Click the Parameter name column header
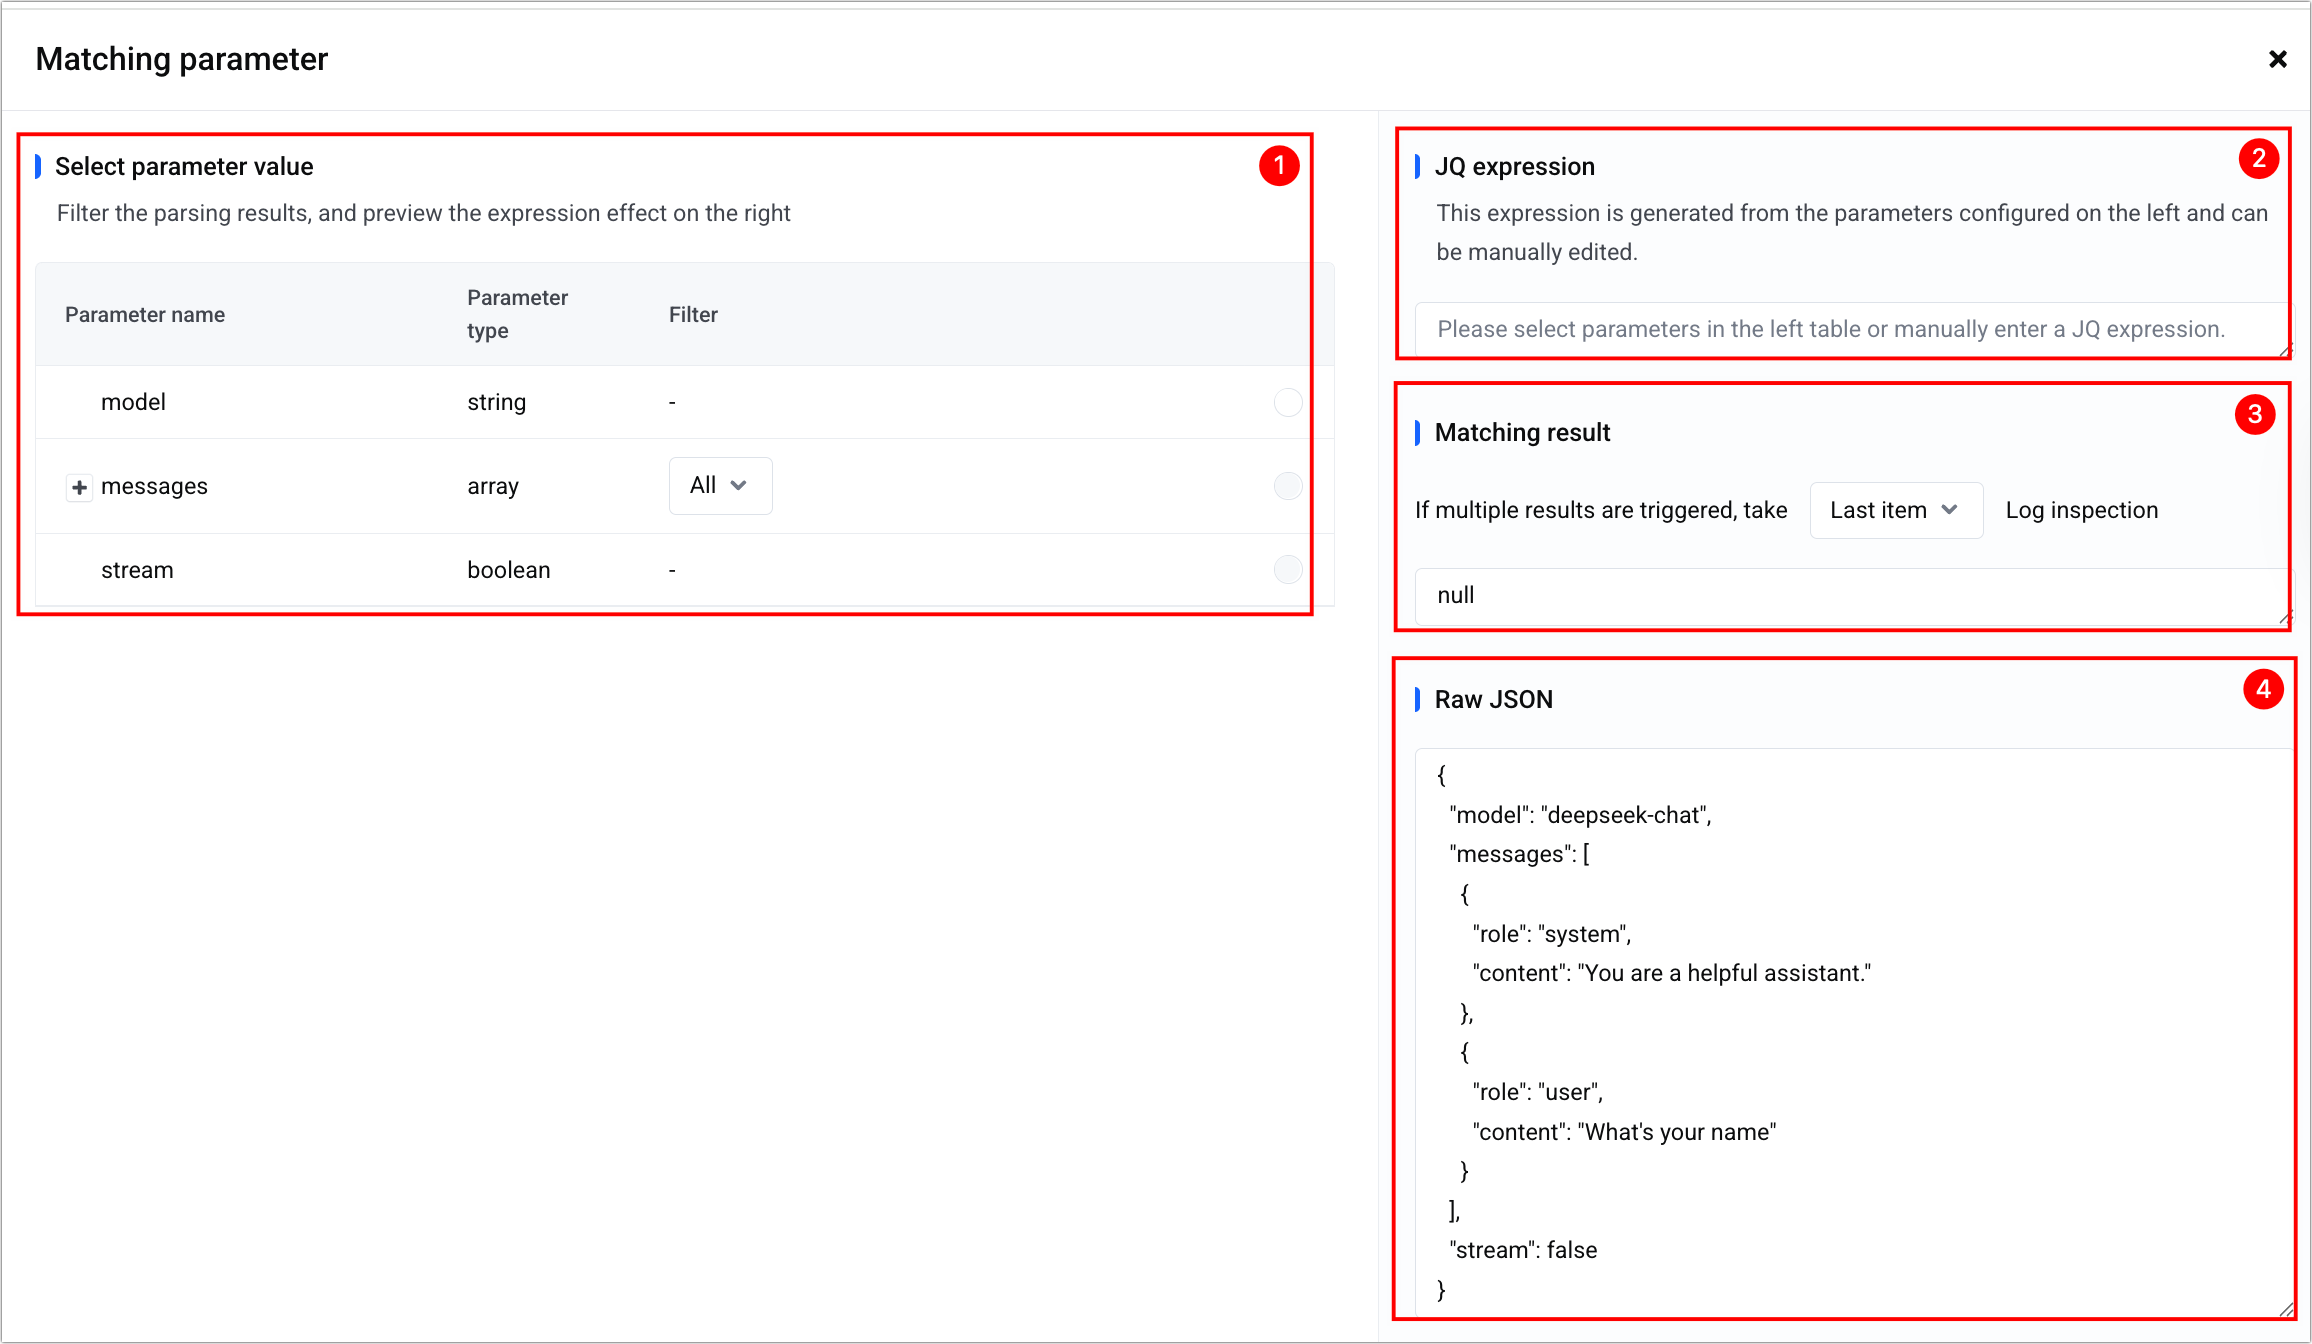The width and height of the screenshot is (2312, 1344). point(145,315)
